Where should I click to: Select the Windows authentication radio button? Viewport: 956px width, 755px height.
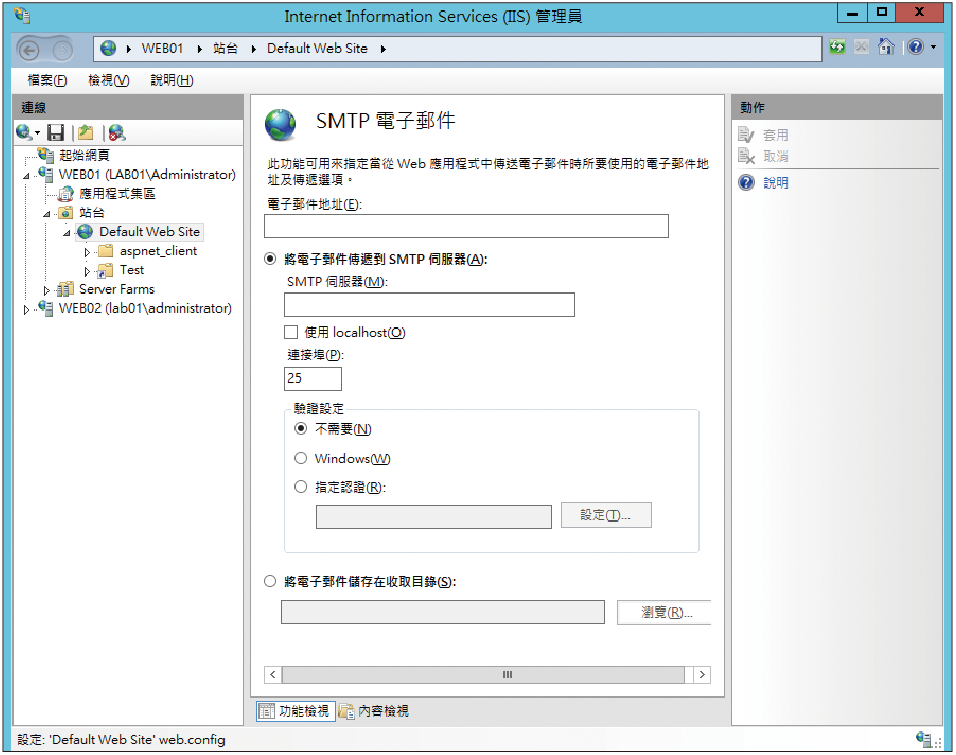[301, 459]
